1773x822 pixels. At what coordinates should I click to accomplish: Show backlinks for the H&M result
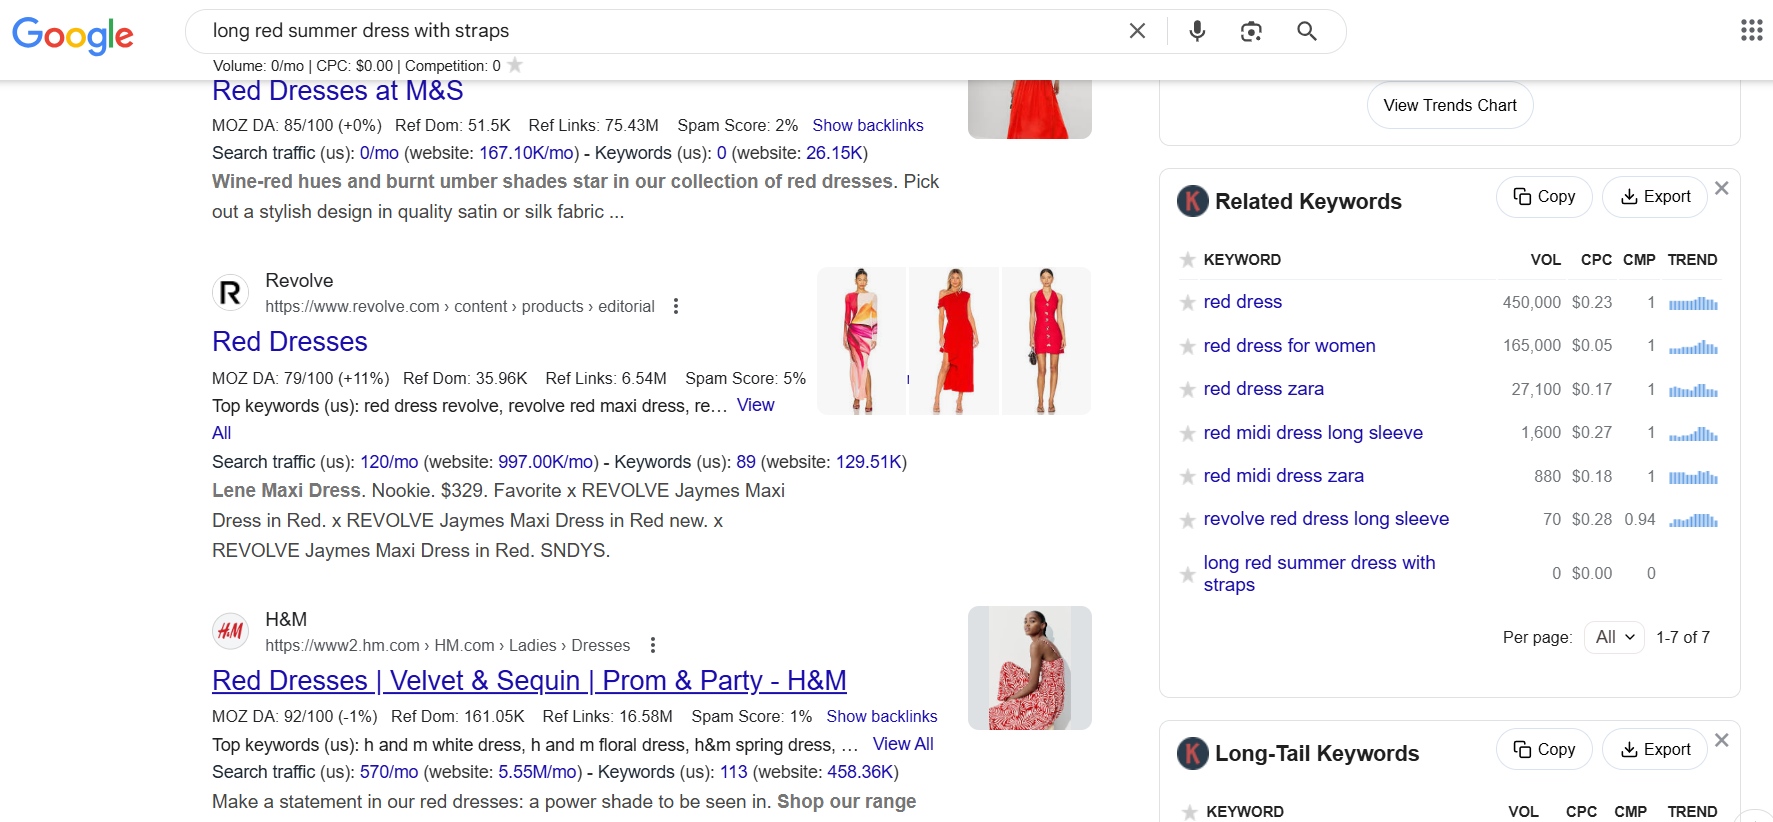point(882,716)
